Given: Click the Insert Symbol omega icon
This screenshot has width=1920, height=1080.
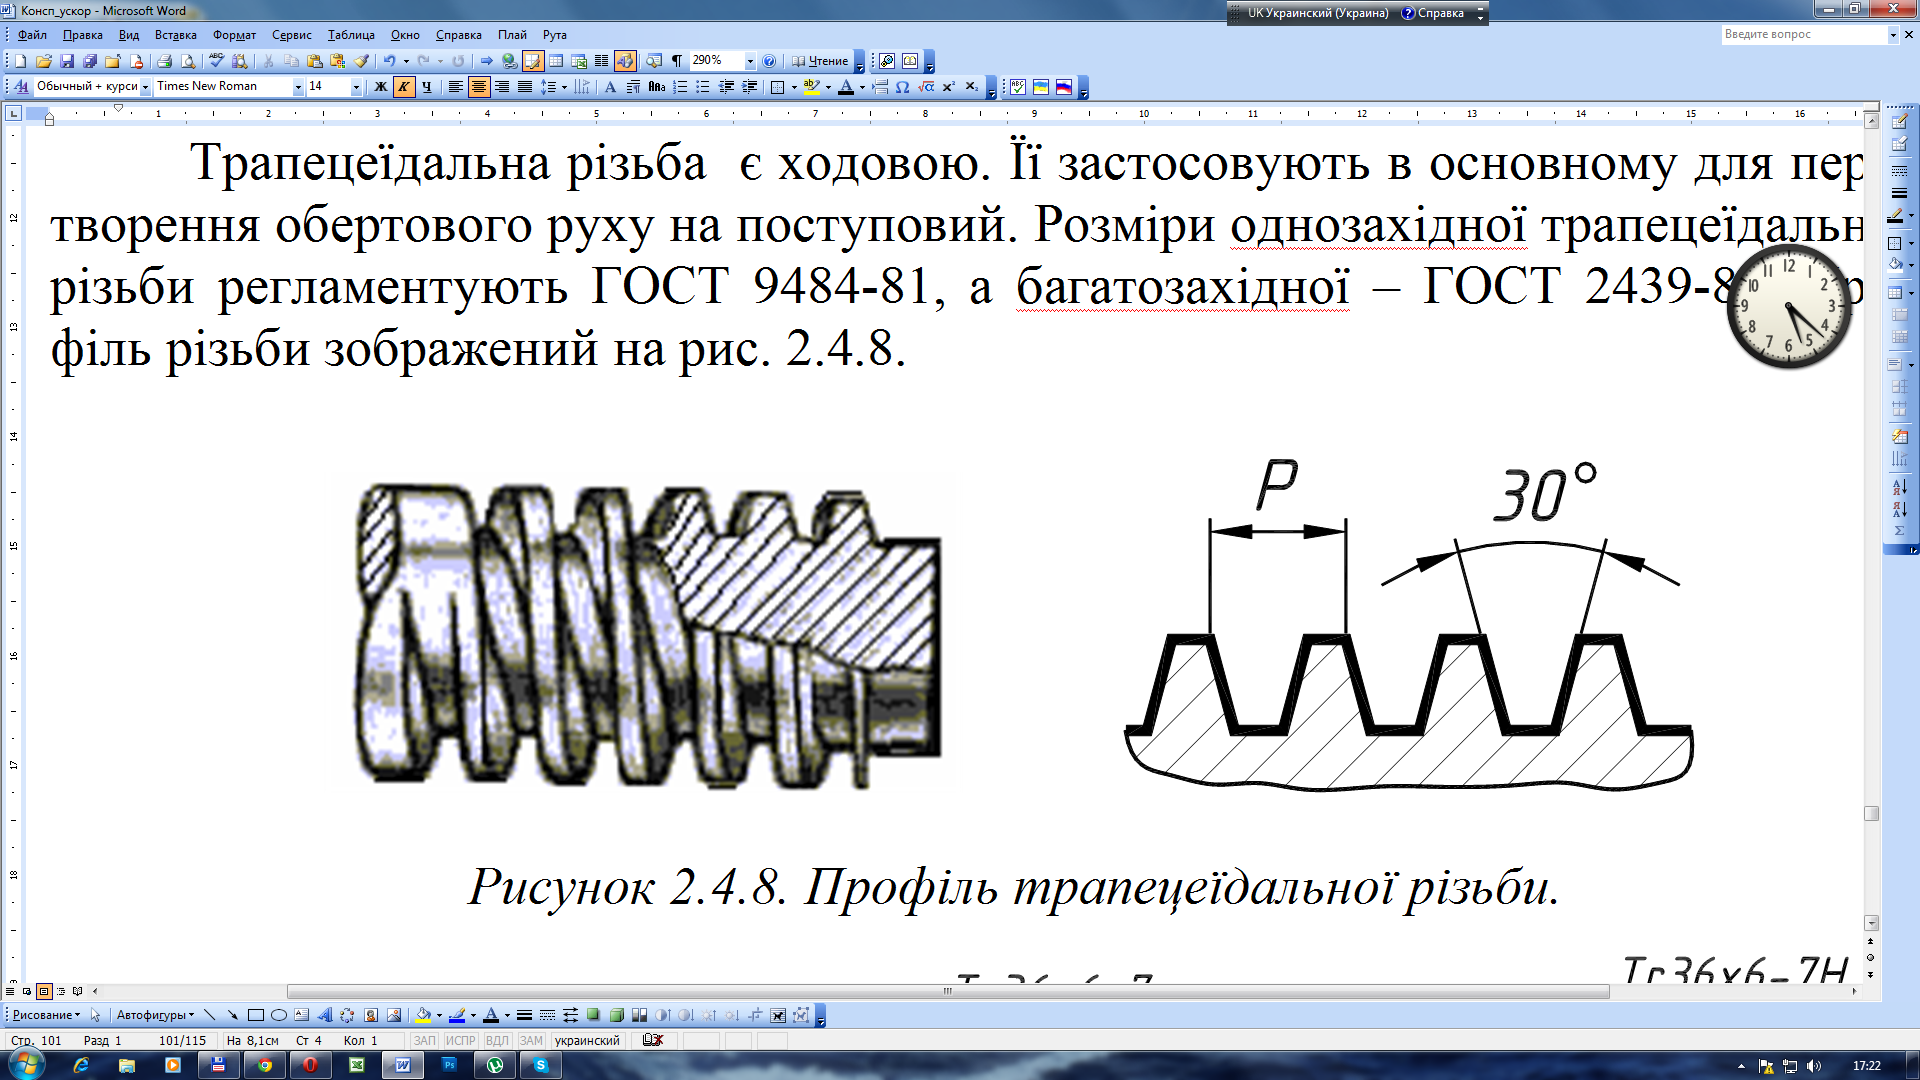Looking at the screenshot, I should pyautogui.click(x=902, y=87).
